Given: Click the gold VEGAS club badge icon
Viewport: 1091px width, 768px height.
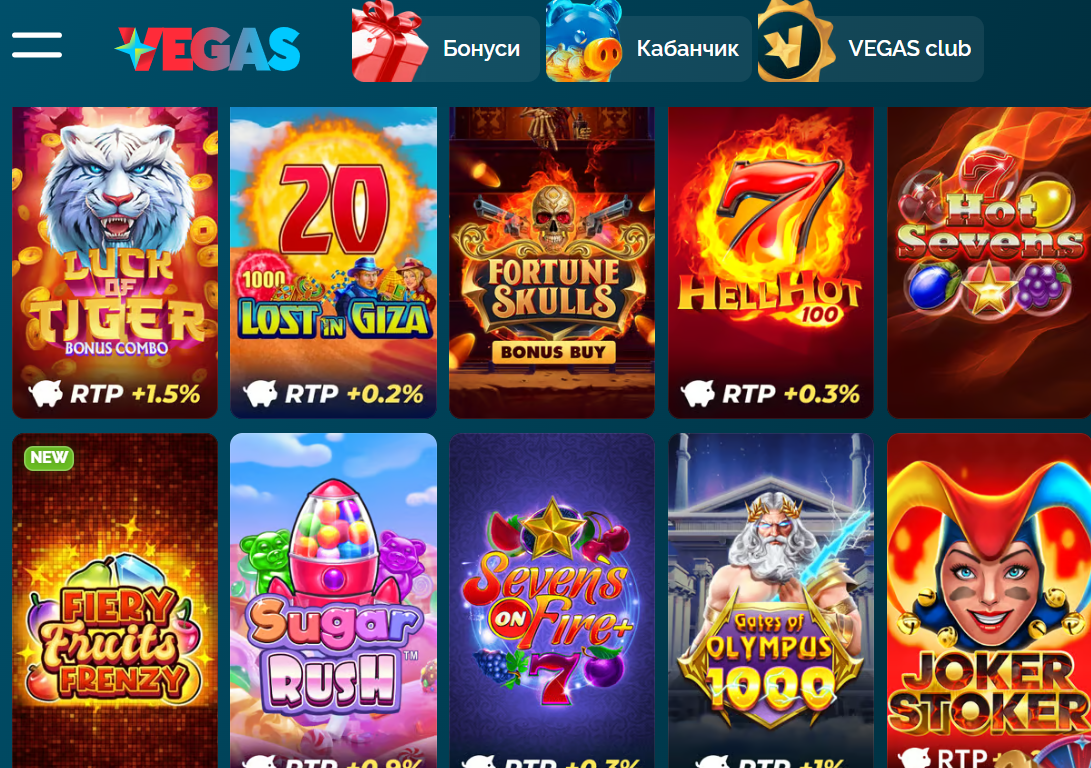Looking at the screenshot, I should [x=797, y=41].
